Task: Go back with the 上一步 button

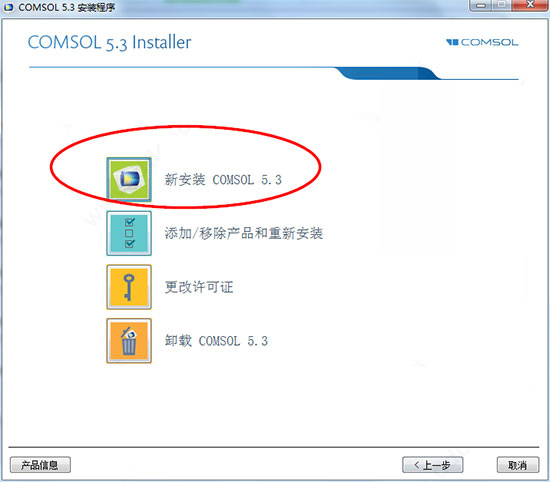Action: [432, 465]
